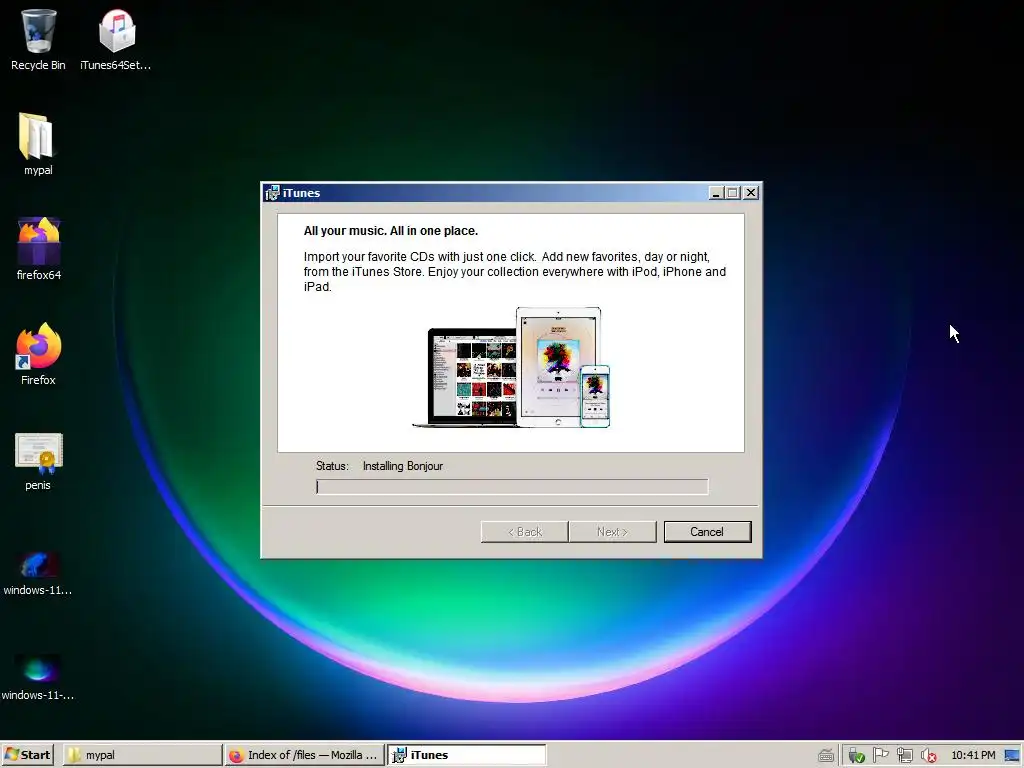Click the 10:41 PM system clock
The image size is (1024, 768).
[x=973, y=755]
